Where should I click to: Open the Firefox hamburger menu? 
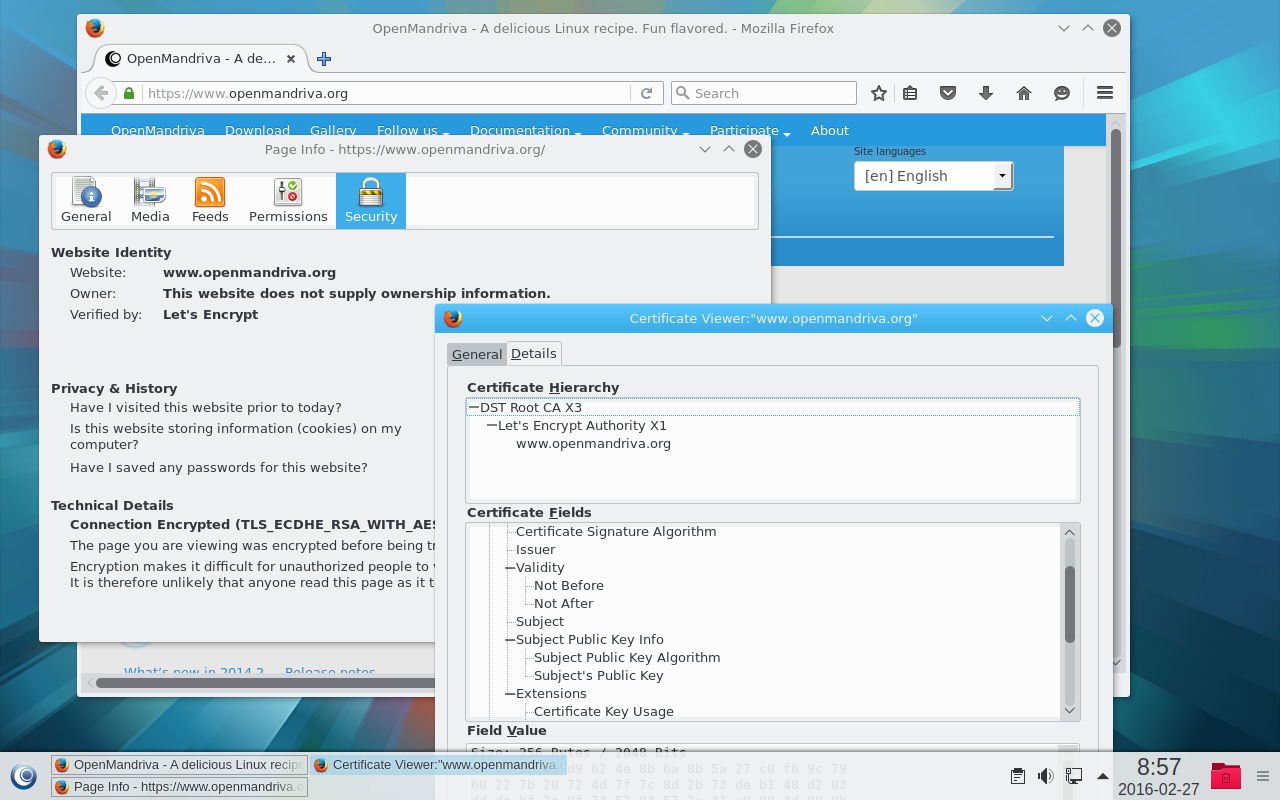pyautogui.click(x=1105, y=93)
